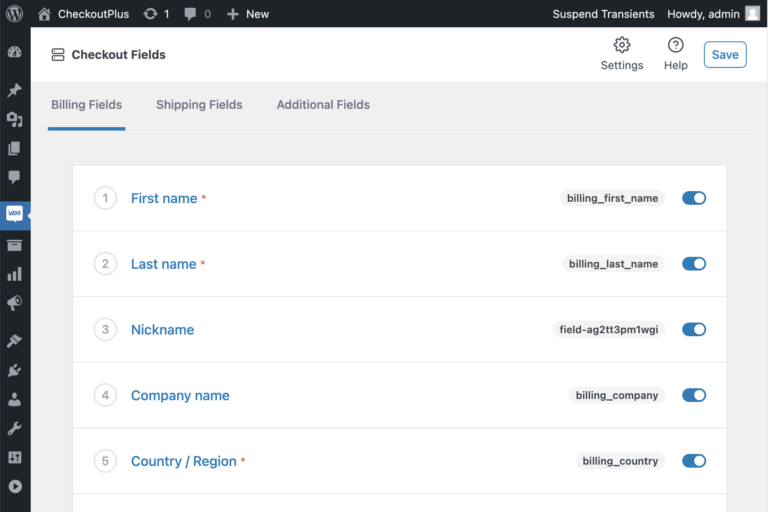Open Comments icon in sidebar
This screenshot has height=512, width=768.
(x=15, y=177)
